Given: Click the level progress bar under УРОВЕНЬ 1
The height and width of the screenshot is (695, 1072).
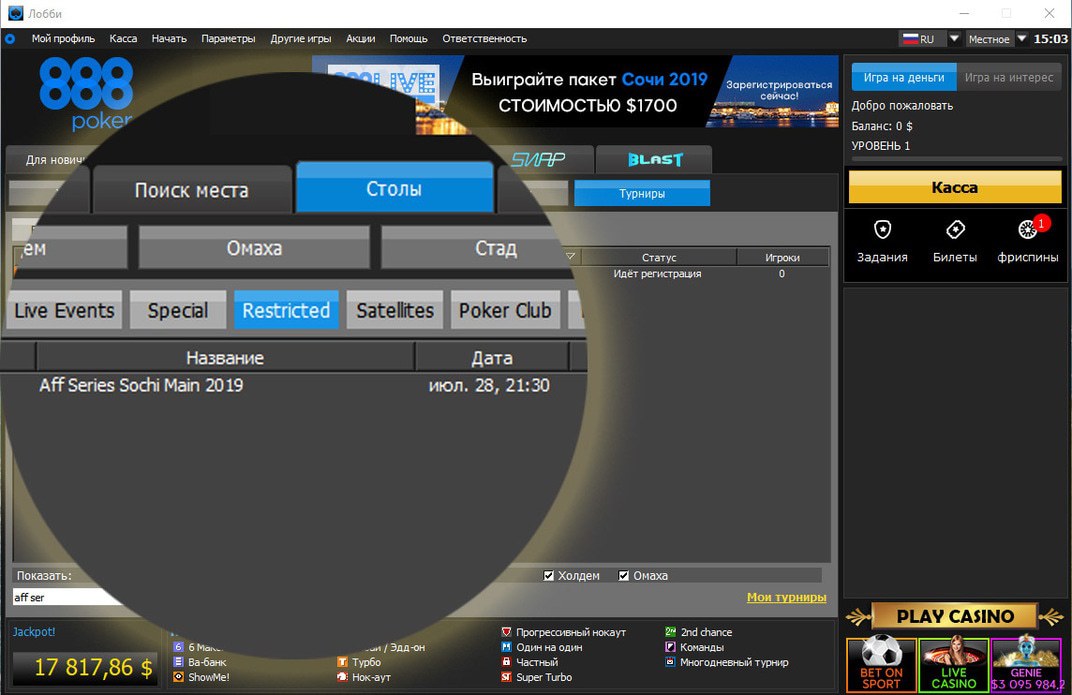Looking at the screenshot, I should [955, 160].
